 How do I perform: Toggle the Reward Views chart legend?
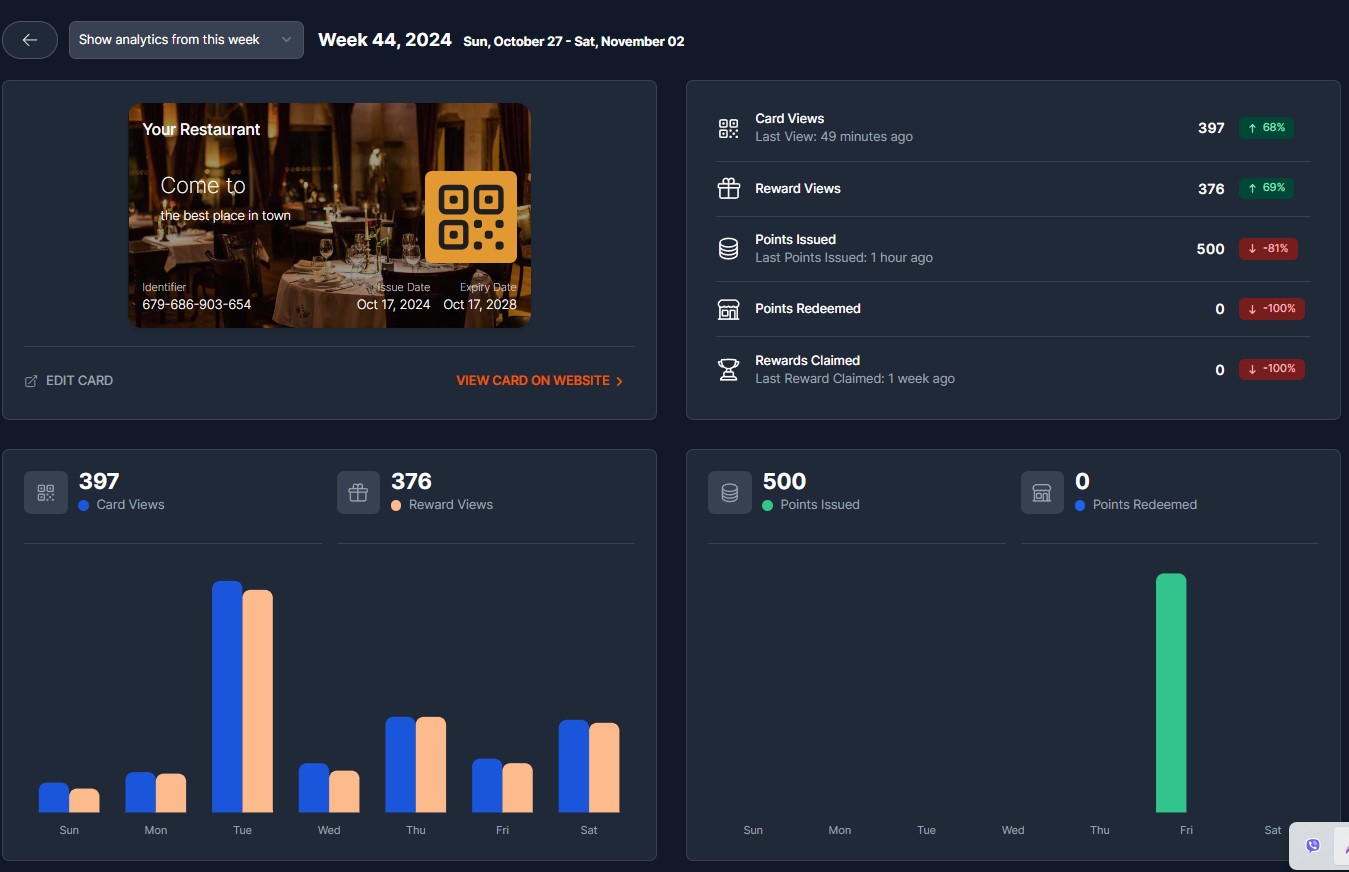[441, 505]
